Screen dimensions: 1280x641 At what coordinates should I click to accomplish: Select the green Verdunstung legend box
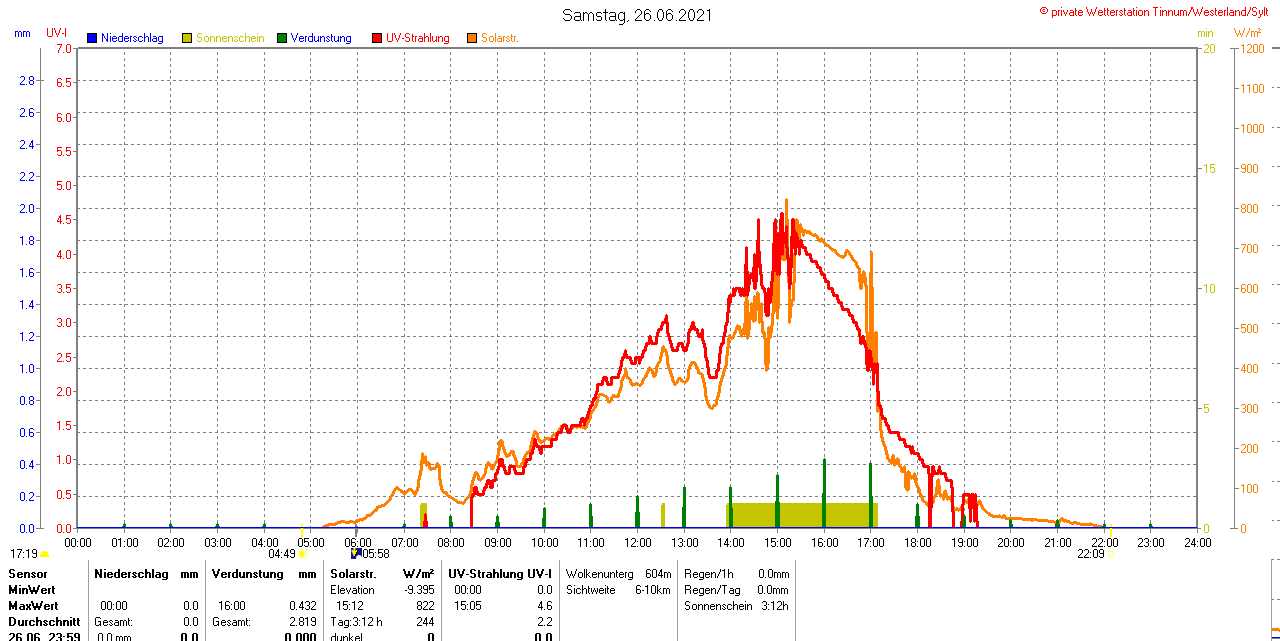click(282, 38)
